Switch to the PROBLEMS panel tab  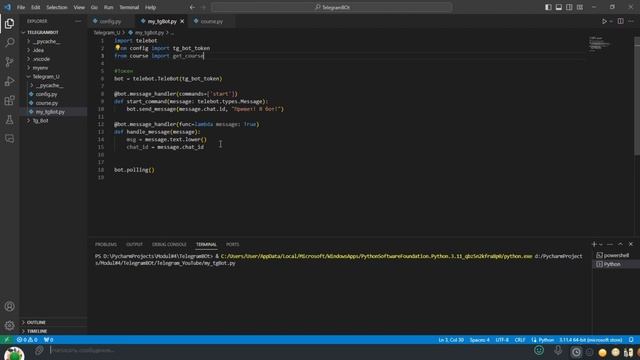click(106, 244)
